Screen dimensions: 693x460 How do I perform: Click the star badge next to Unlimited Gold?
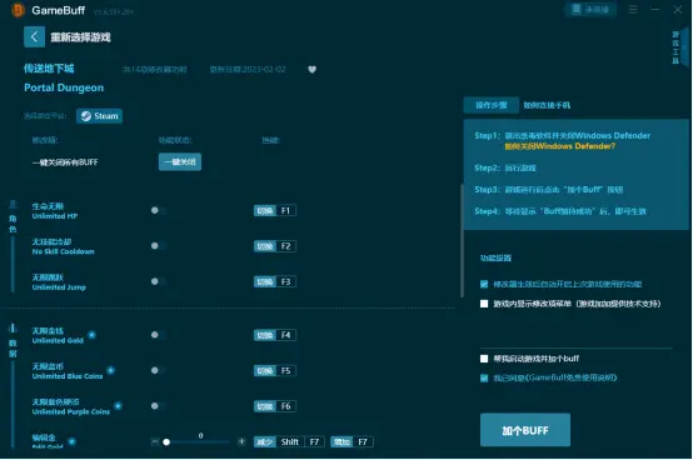[x=92, y=335]
